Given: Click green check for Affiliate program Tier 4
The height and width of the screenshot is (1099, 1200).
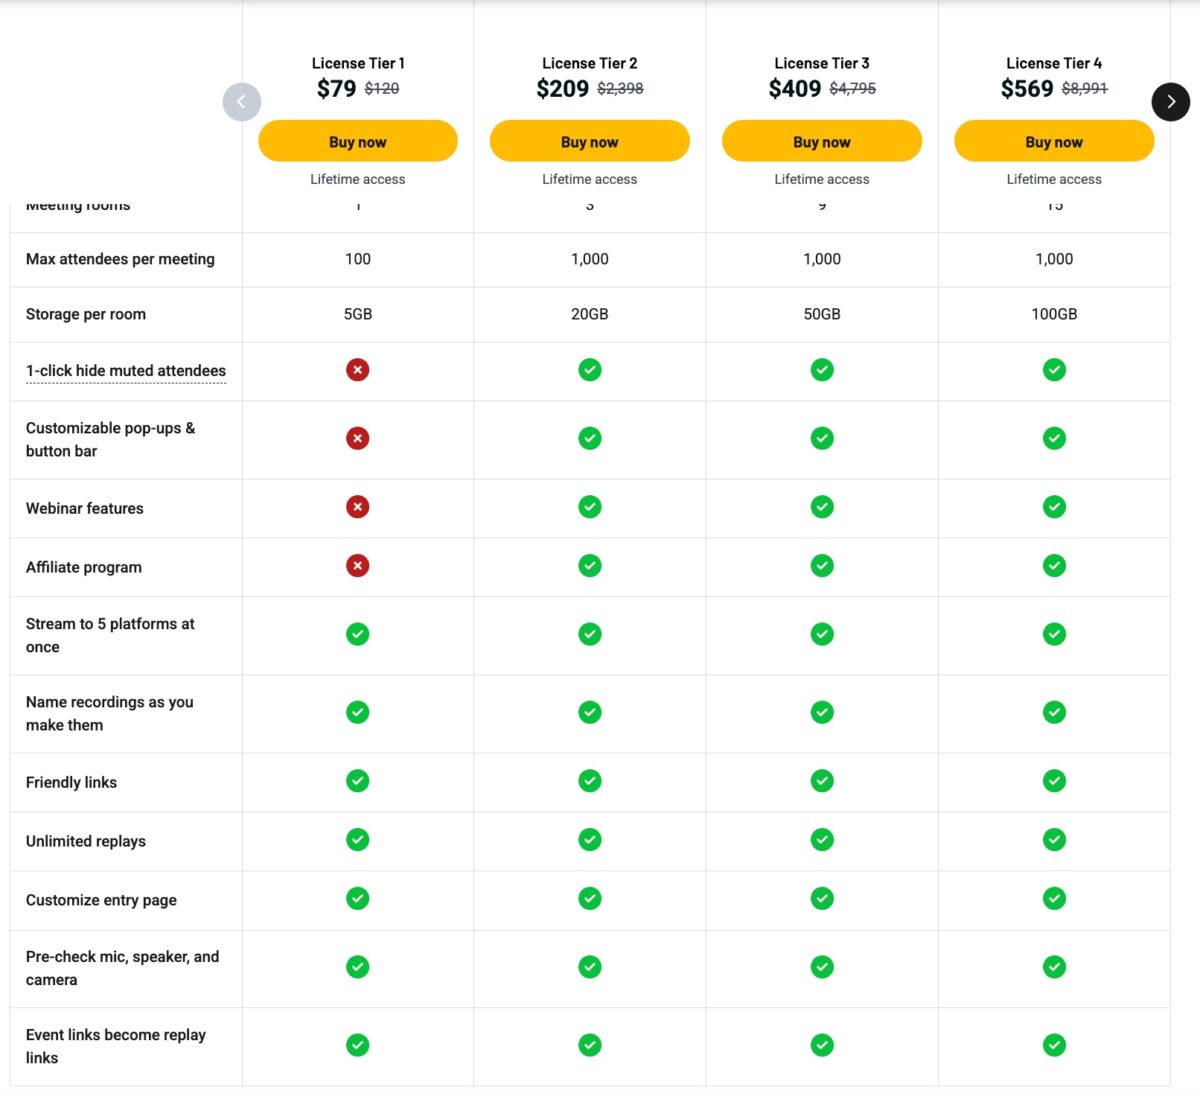Looking at the screenshot, I should click(1054, 566).
